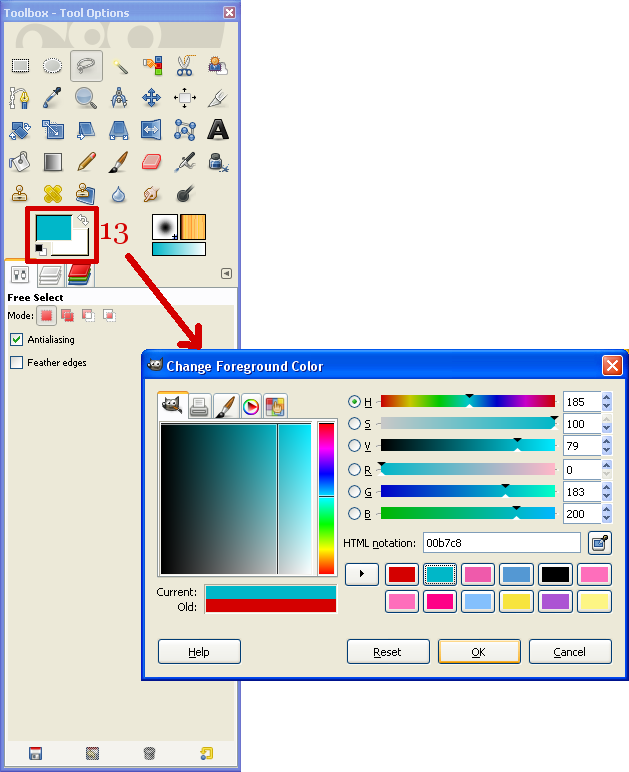Select the Ellipse Select tool
The image size is (629, 772).
pyautogui.click(x=53, y=65)
